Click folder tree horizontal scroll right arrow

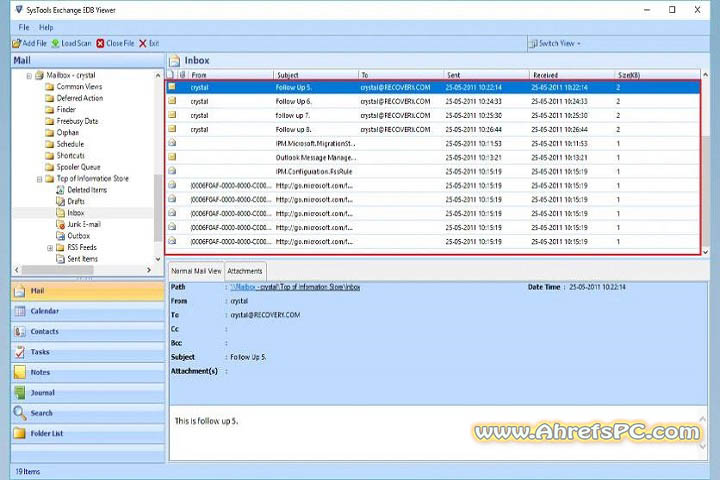[x=149, y=270]
